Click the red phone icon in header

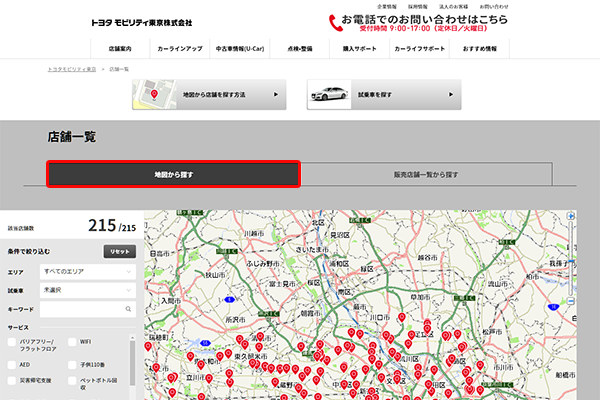tap(335, 23)
